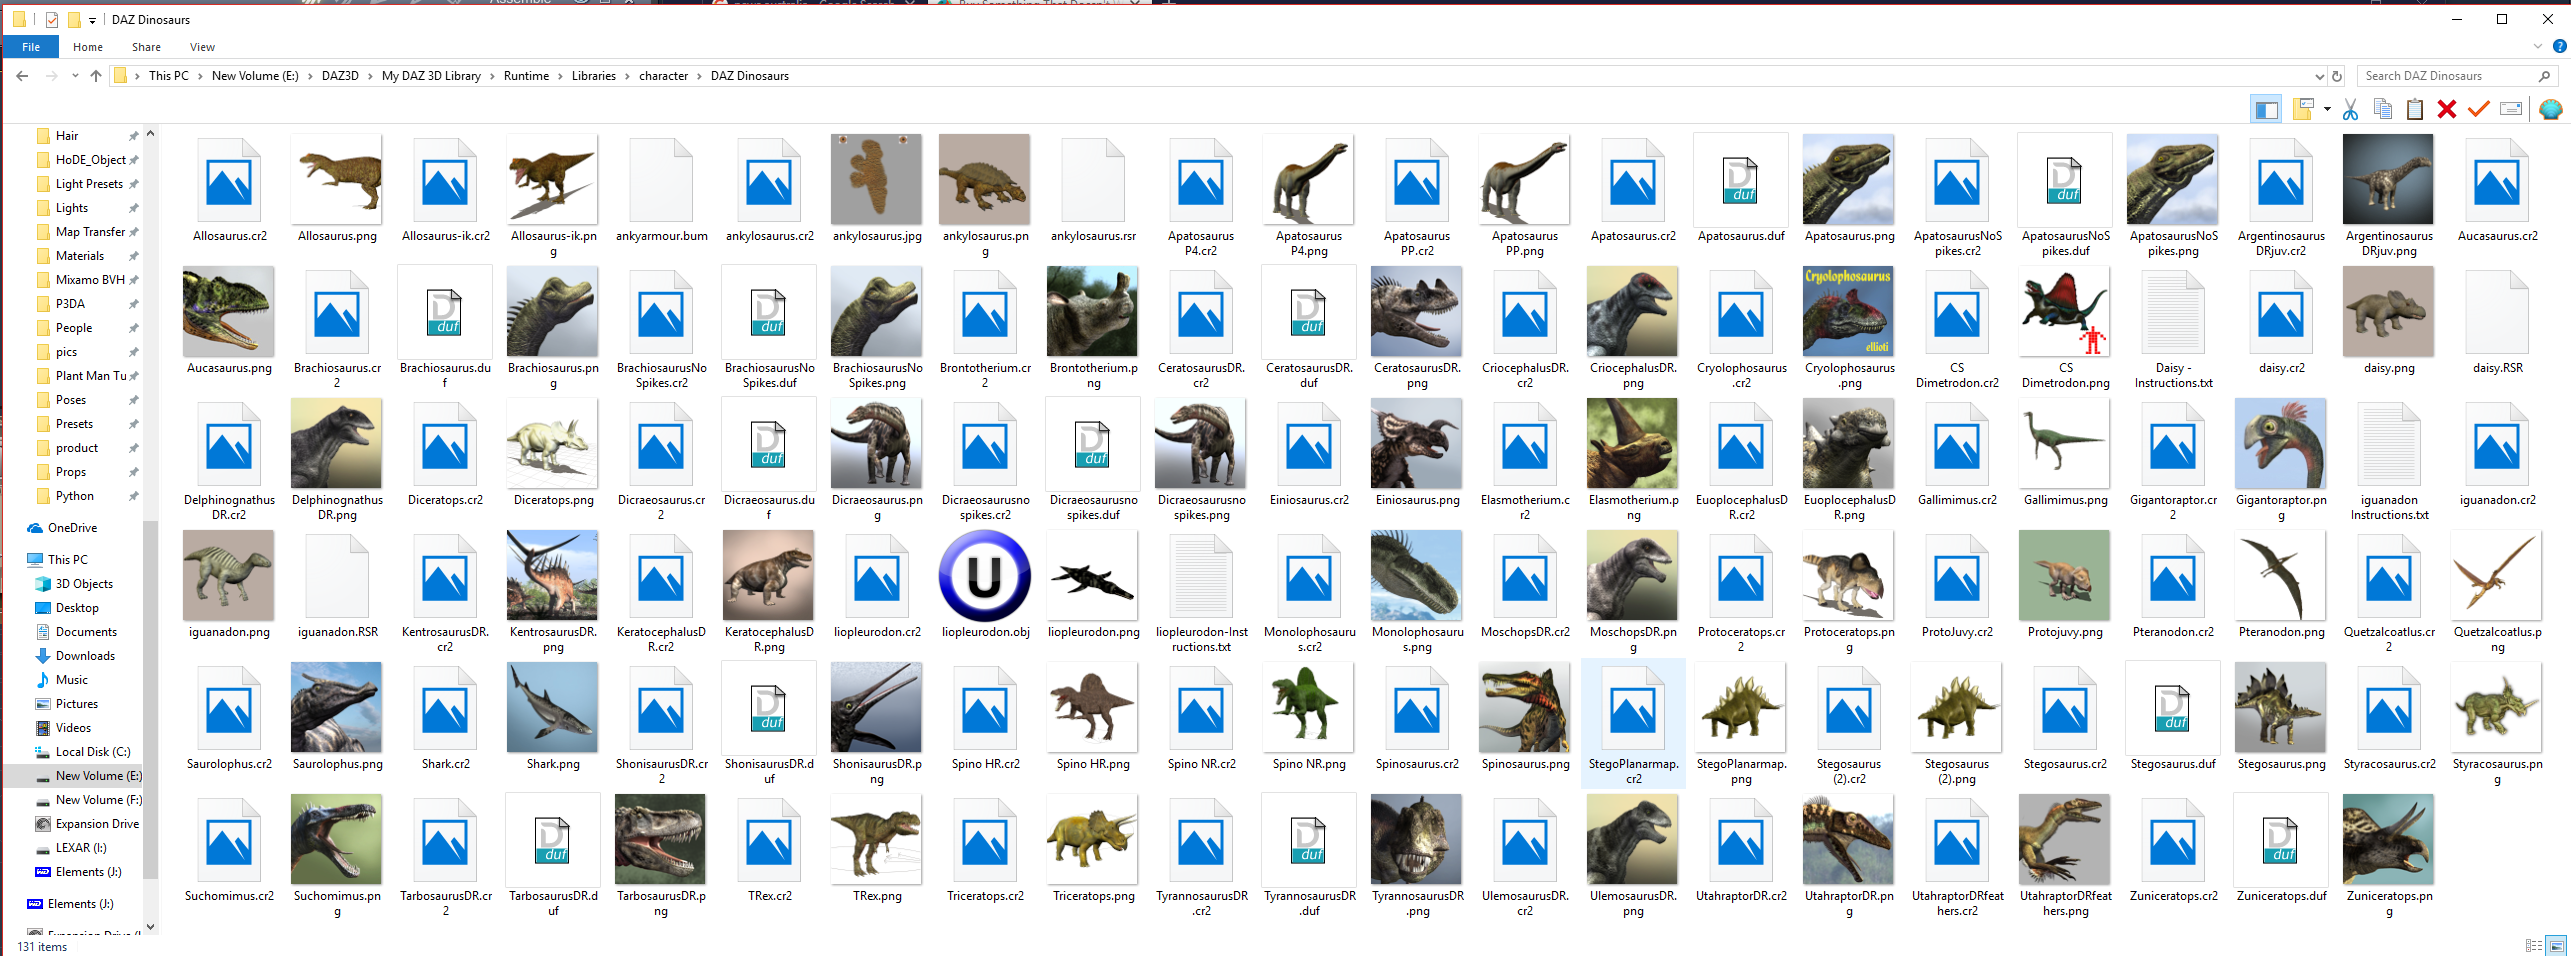The width and height of the screenshot is (2571, 956).
Task: Select the ankyarmour.bum file icon
Action: [661, 180]
